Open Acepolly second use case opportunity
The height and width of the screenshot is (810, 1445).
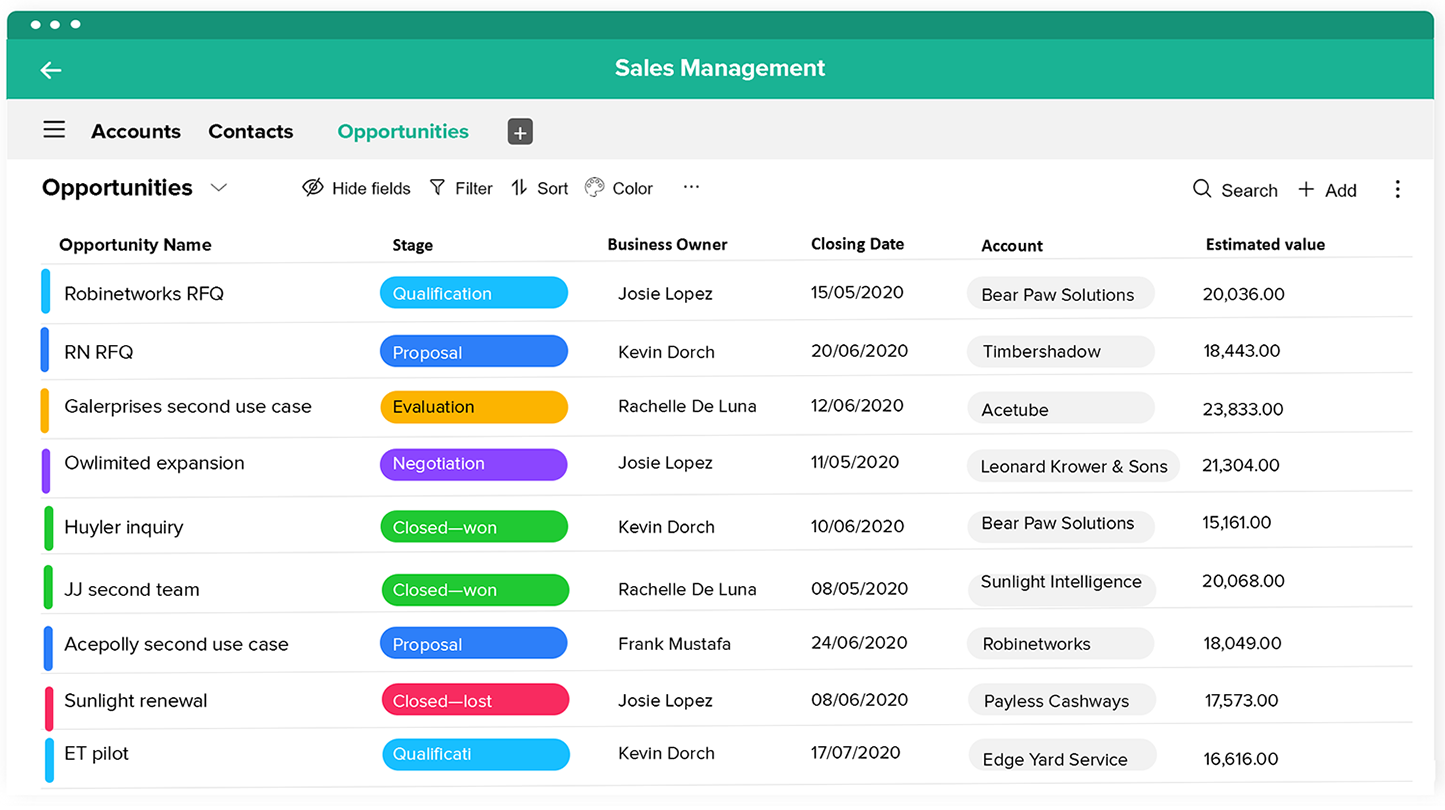click(176, 645)
